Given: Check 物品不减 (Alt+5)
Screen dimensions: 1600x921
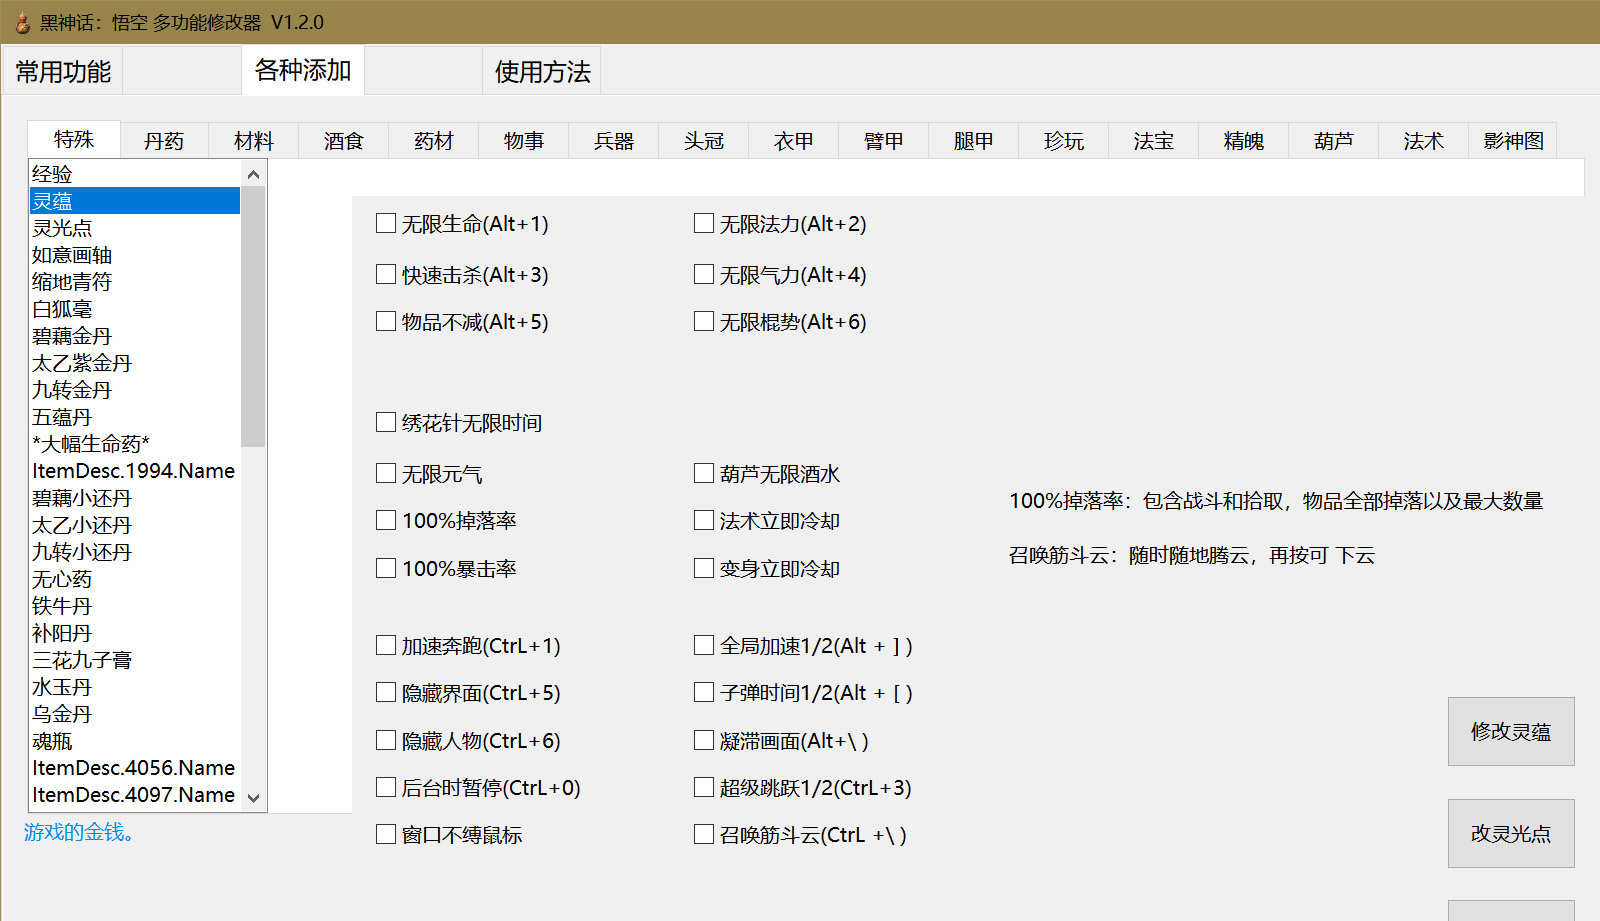Looking at the screenshot, I should pyautogui.click(x=386, y=321).
